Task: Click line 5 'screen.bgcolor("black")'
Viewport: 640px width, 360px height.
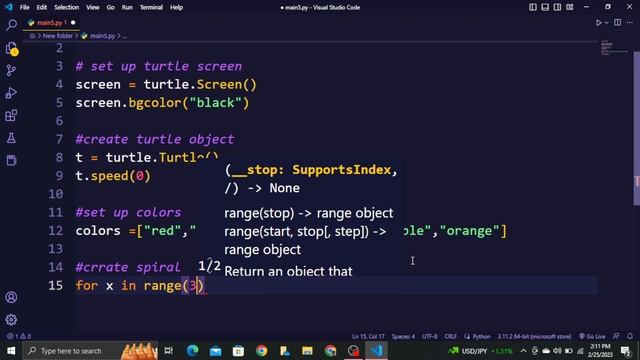Action: pos(162,102)
